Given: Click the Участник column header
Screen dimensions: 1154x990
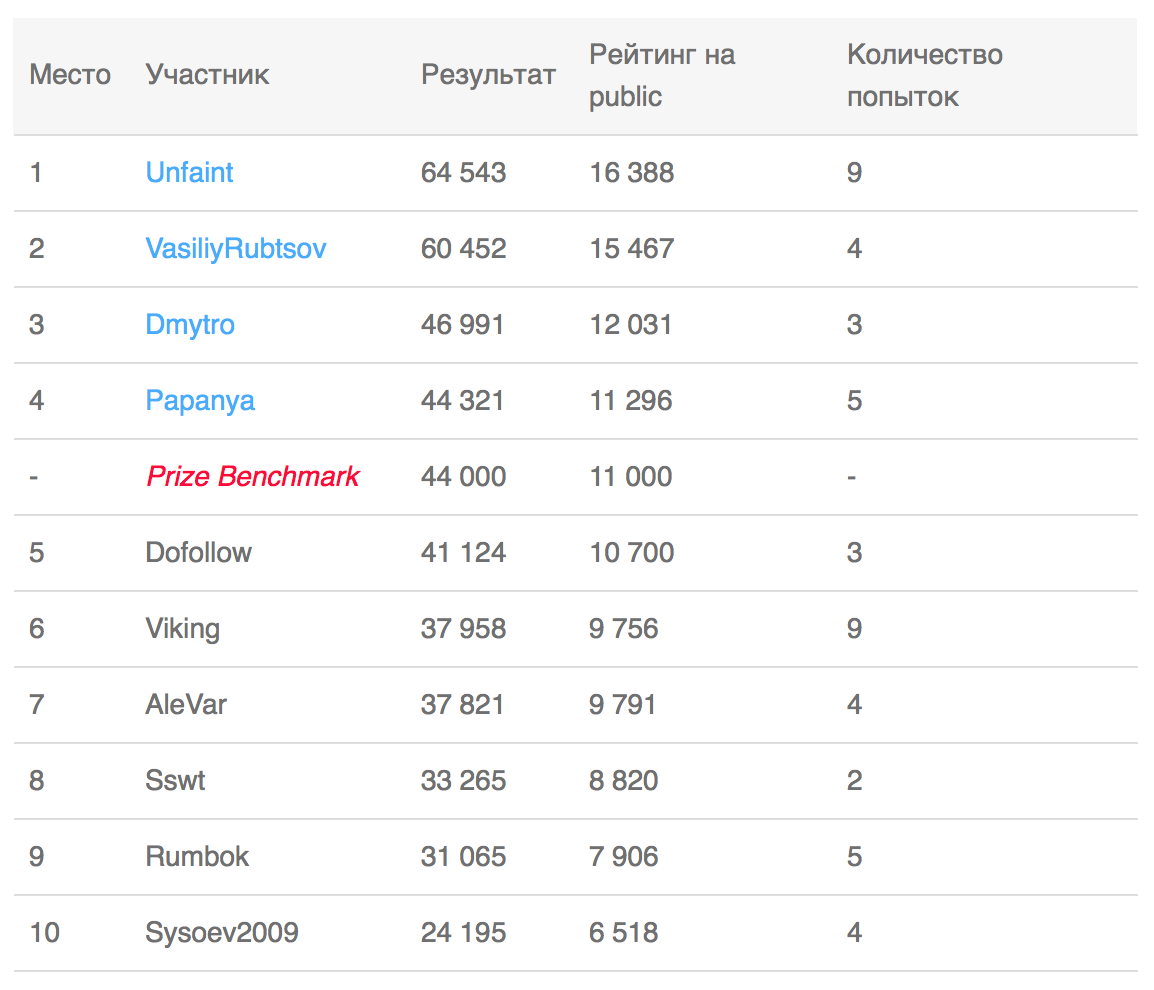Looking at the screenshot, I should pyautogui.click(x=207, y=75).
